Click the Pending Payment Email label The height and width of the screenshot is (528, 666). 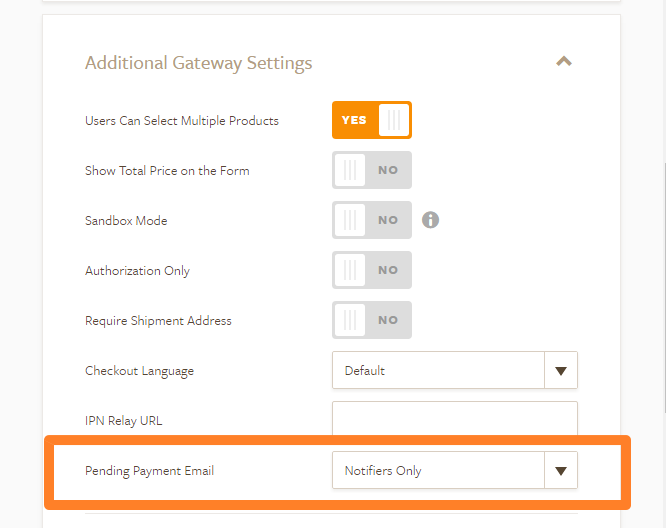coord(149,471)
